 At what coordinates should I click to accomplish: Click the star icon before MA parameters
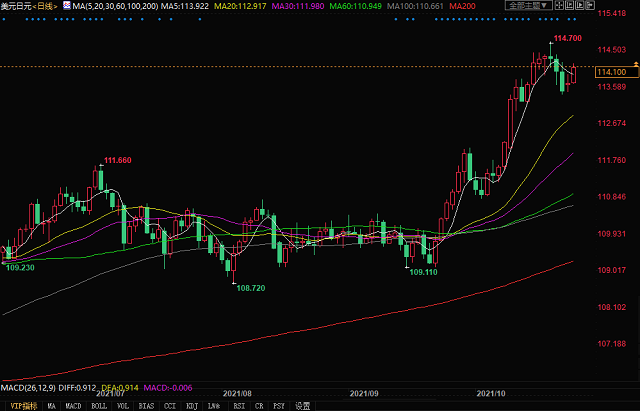[66, 6]
